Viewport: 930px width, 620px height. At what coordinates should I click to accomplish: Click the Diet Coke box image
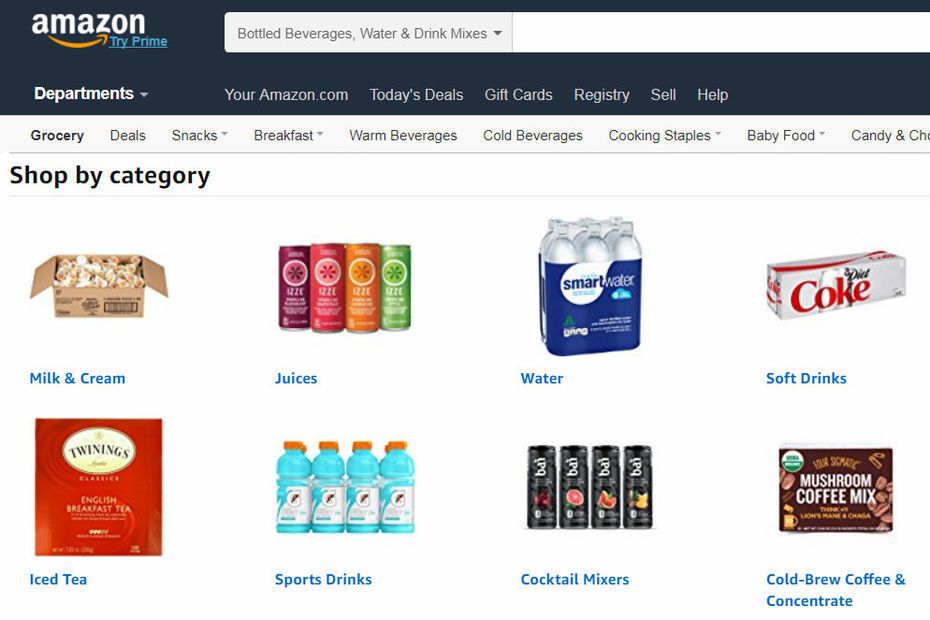(x=836, y=285)
